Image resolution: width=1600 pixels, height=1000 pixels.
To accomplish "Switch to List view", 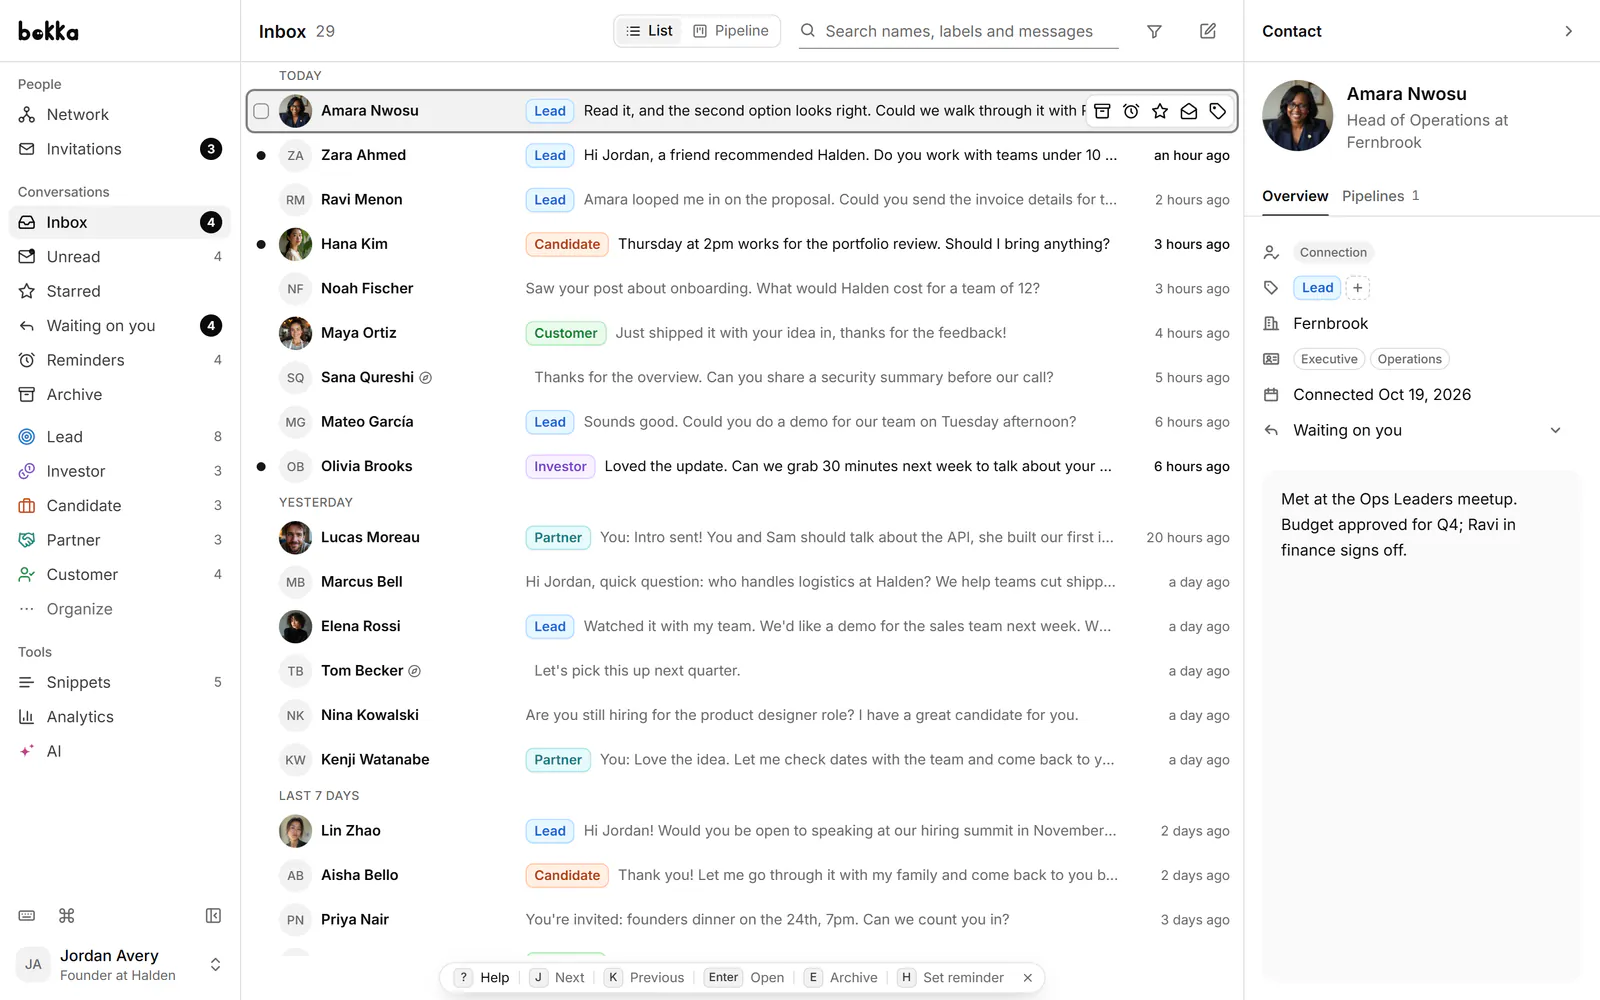I will [649, 31].
